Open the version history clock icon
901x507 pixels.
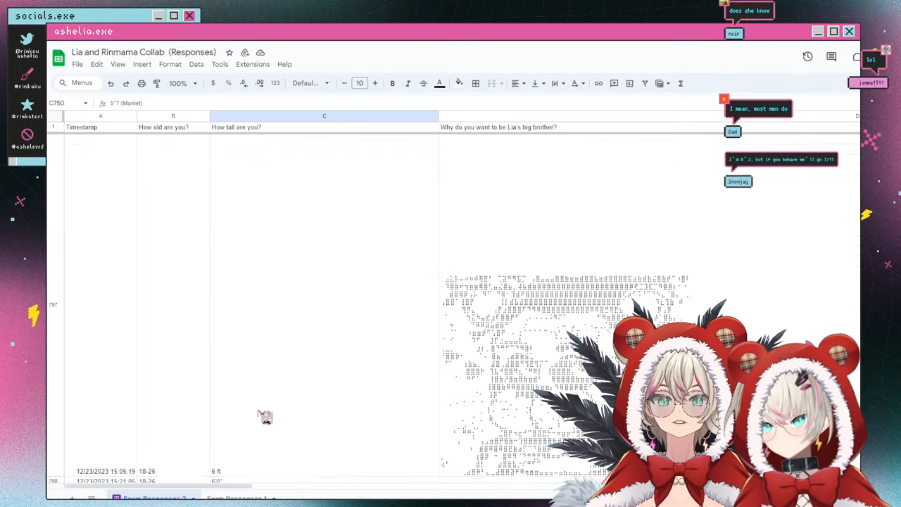(808, 57)
